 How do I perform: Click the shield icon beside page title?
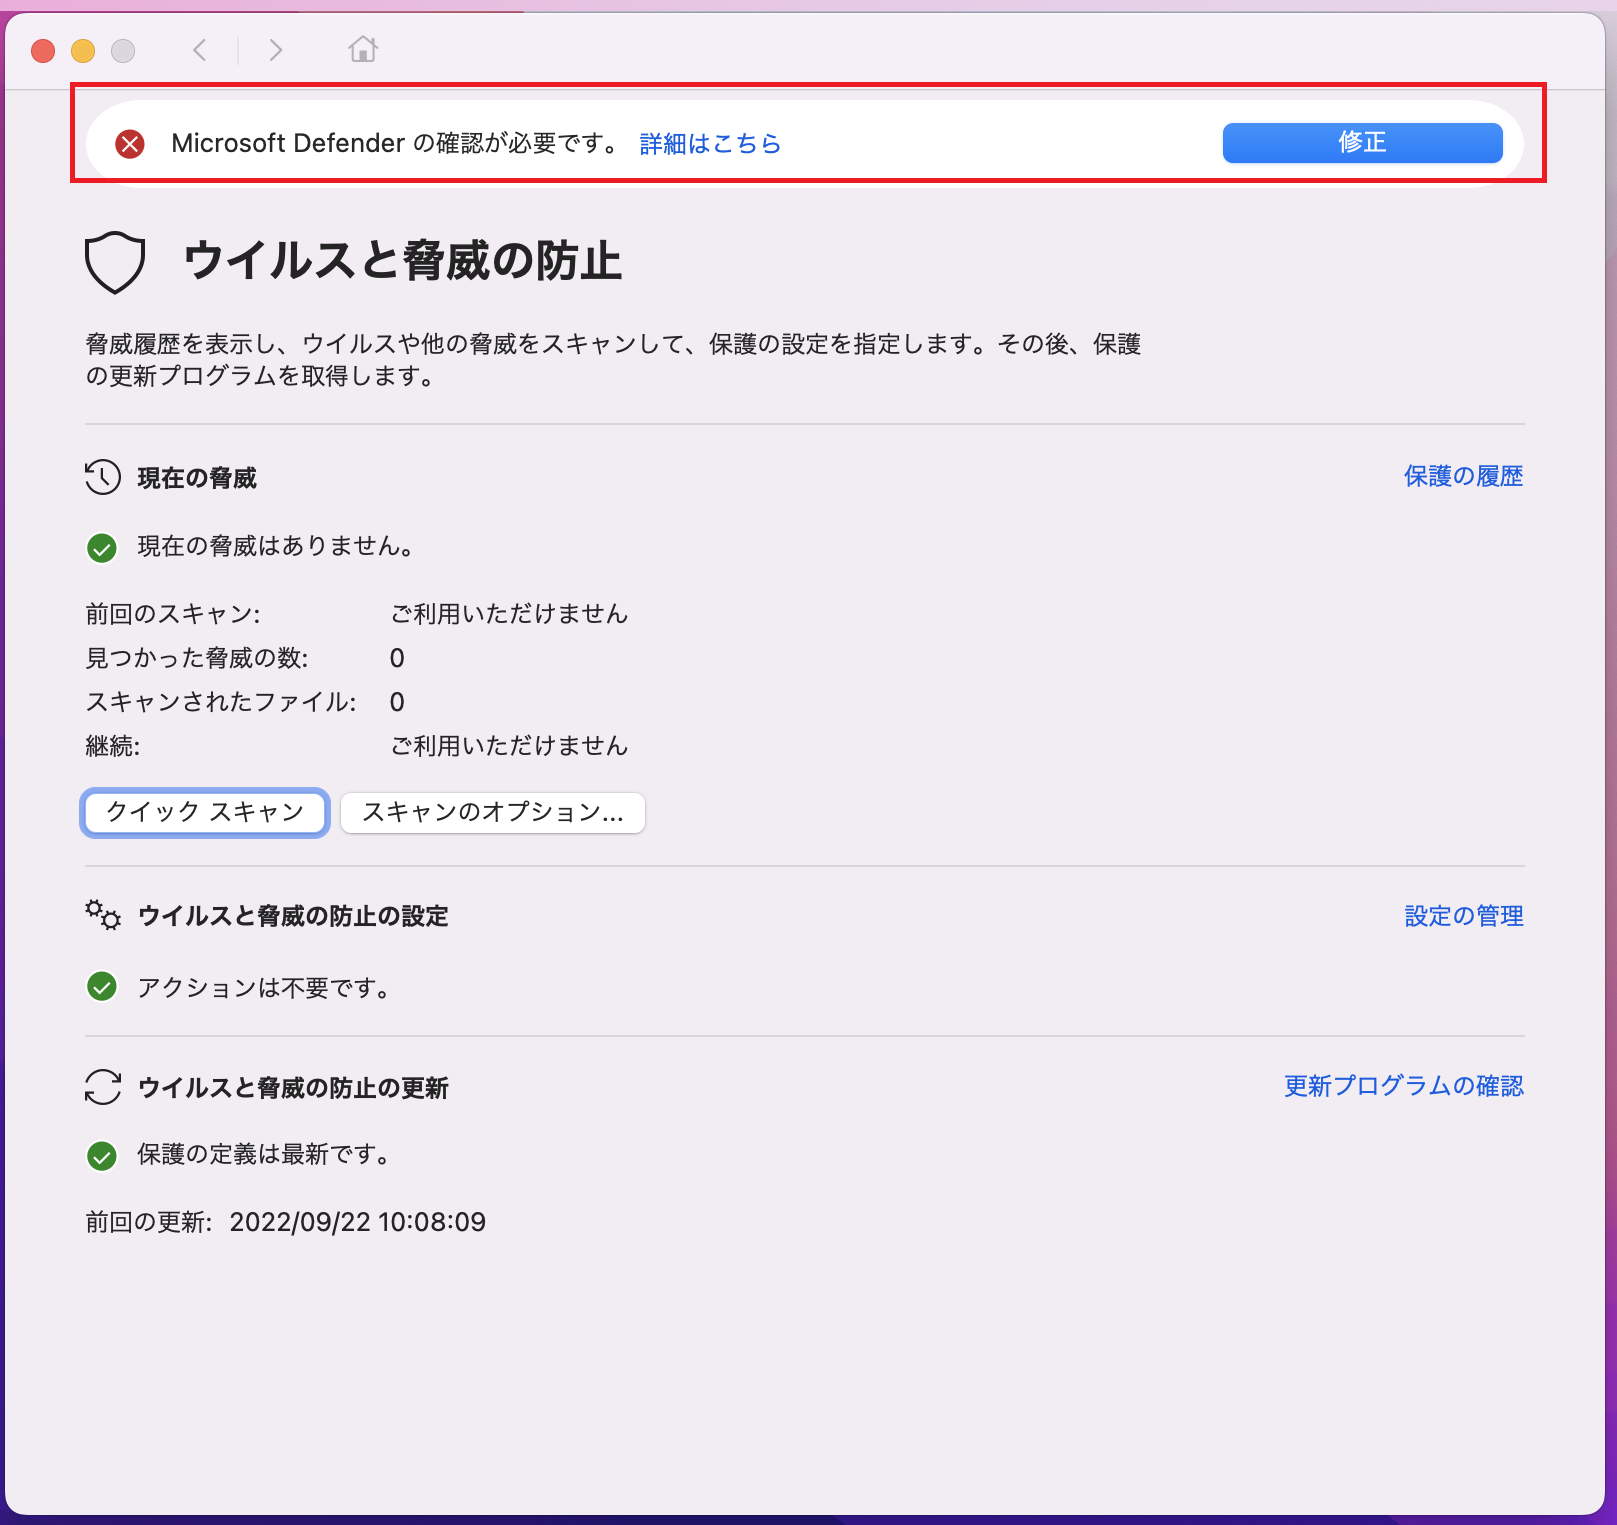(115, 262)
